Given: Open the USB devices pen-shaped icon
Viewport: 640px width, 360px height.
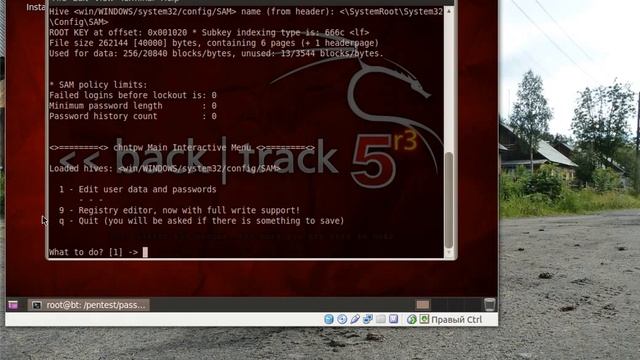Looking at the screenshot, I should coord(355,319).
